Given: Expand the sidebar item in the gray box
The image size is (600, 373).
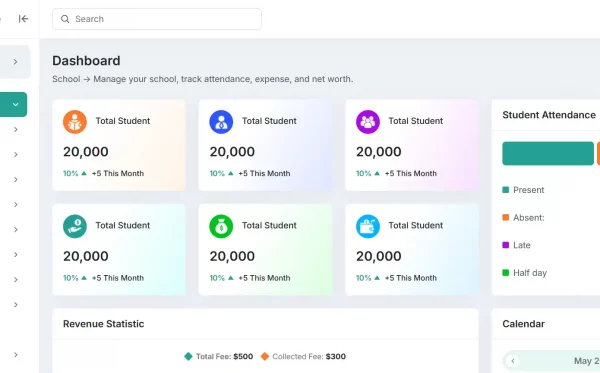Looking at the screenshot, I should 15,62.
